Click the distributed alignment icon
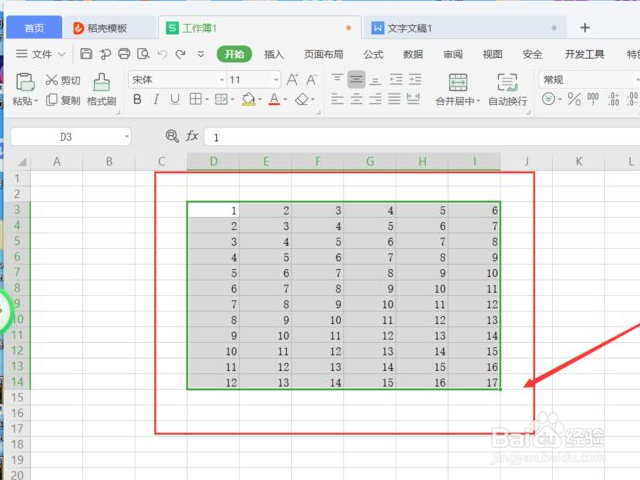 pyautogui.click(x=413, y=99)
